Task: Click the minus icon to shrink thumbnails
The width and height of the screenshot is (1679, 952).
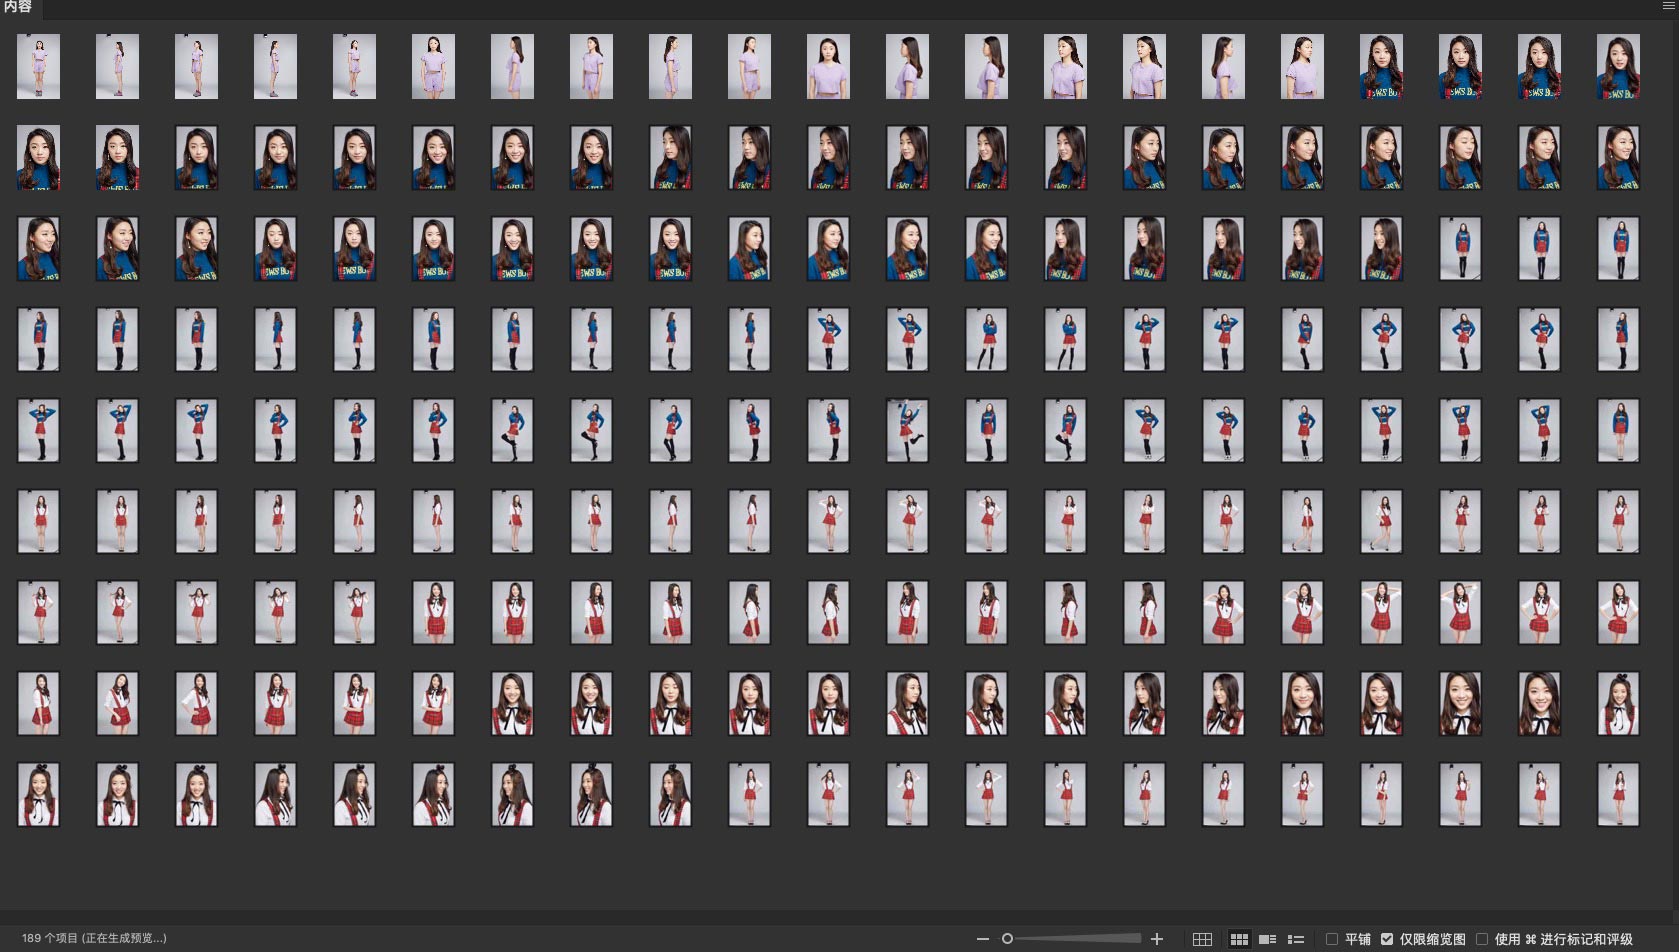Action: point(982,939)
